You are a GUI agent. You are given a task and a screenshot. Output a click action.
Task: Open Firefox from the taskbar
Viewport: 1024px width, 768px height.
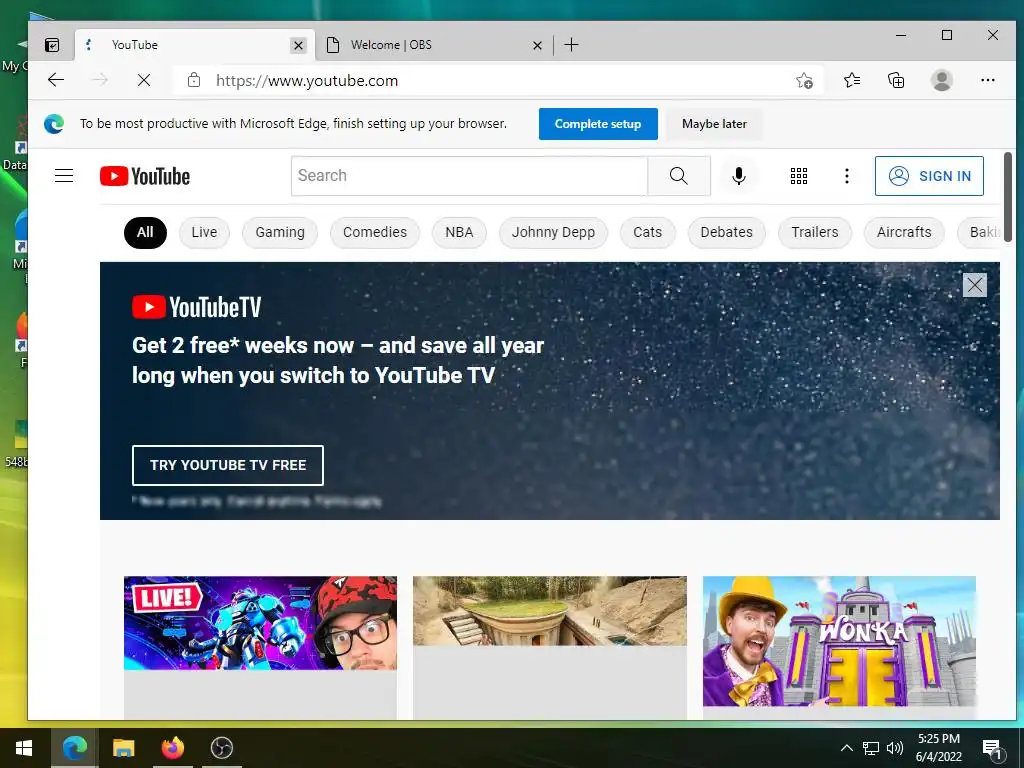pos(173,748)
